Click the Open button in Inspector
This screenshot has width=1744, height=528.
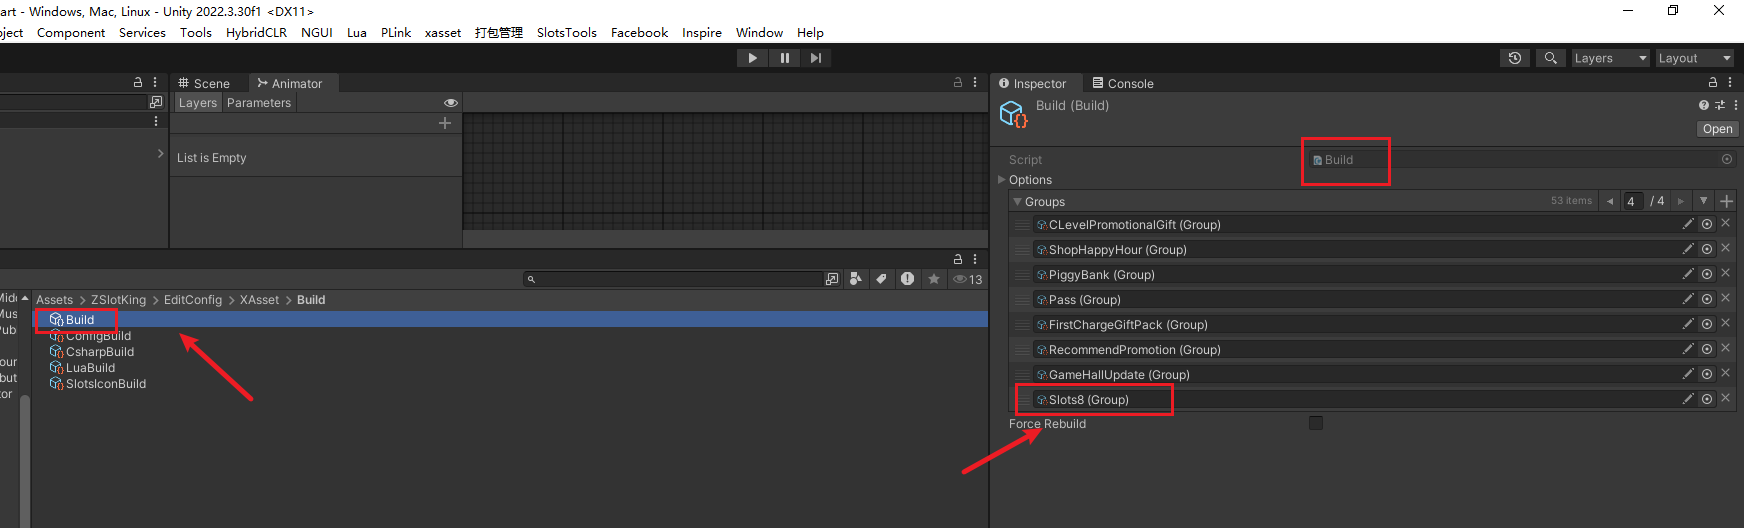[1717, 129]
